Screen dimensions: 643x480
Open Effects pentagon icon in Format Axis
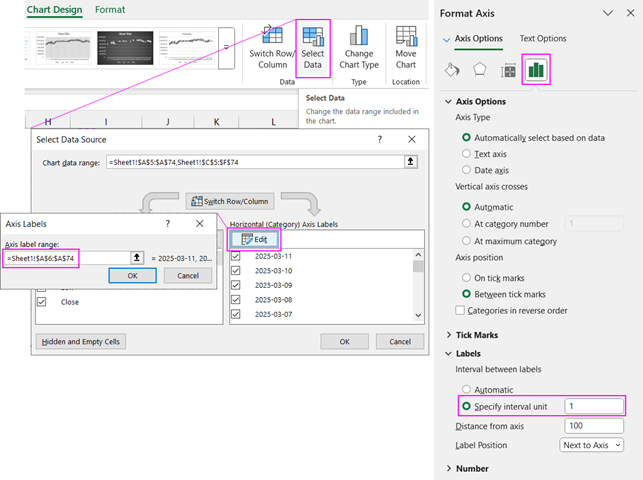pyautogui.click(x=480, y=70)
